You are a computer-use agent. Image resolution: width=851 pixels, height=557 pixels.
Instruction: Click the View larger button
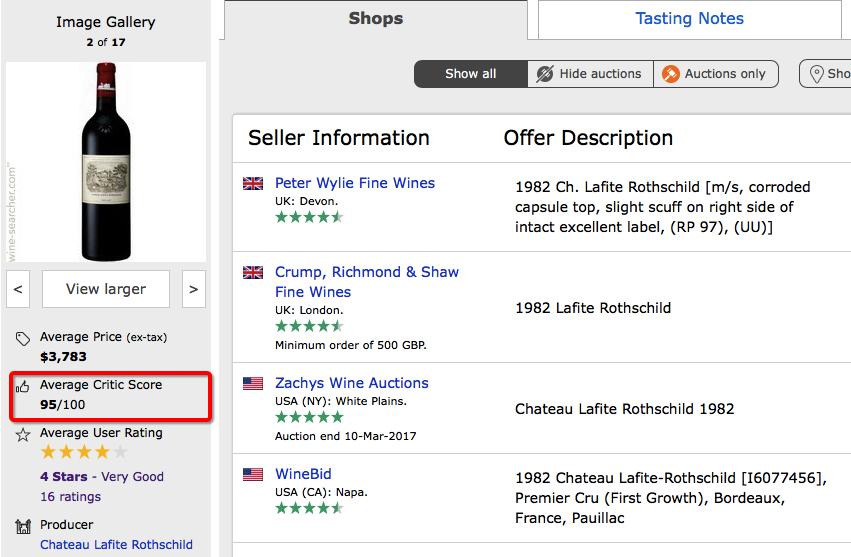pos(106,289)
